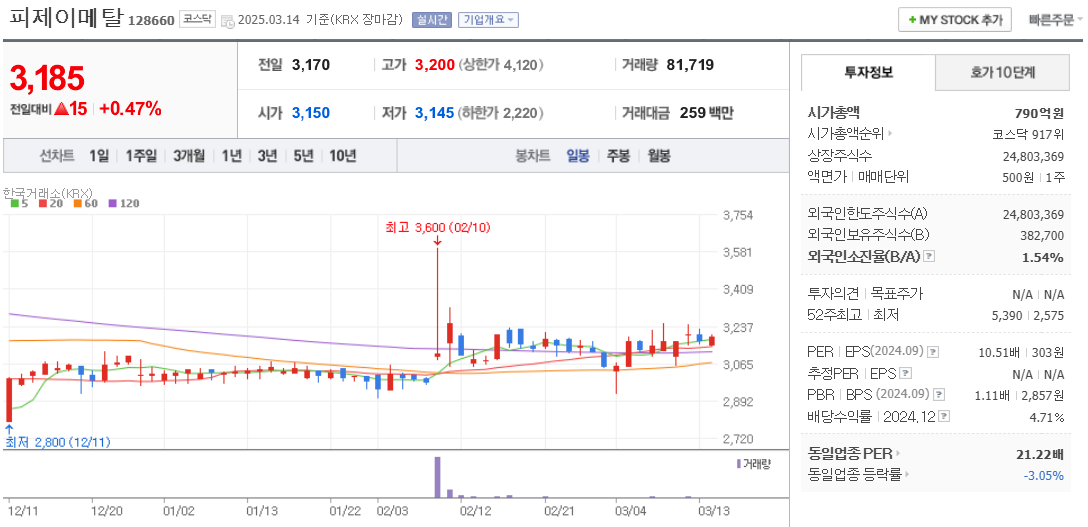The image size is (1088, 527).
Task: Click the 52주 high and low values 5,390 2,575
Action: pos(1030,316)
